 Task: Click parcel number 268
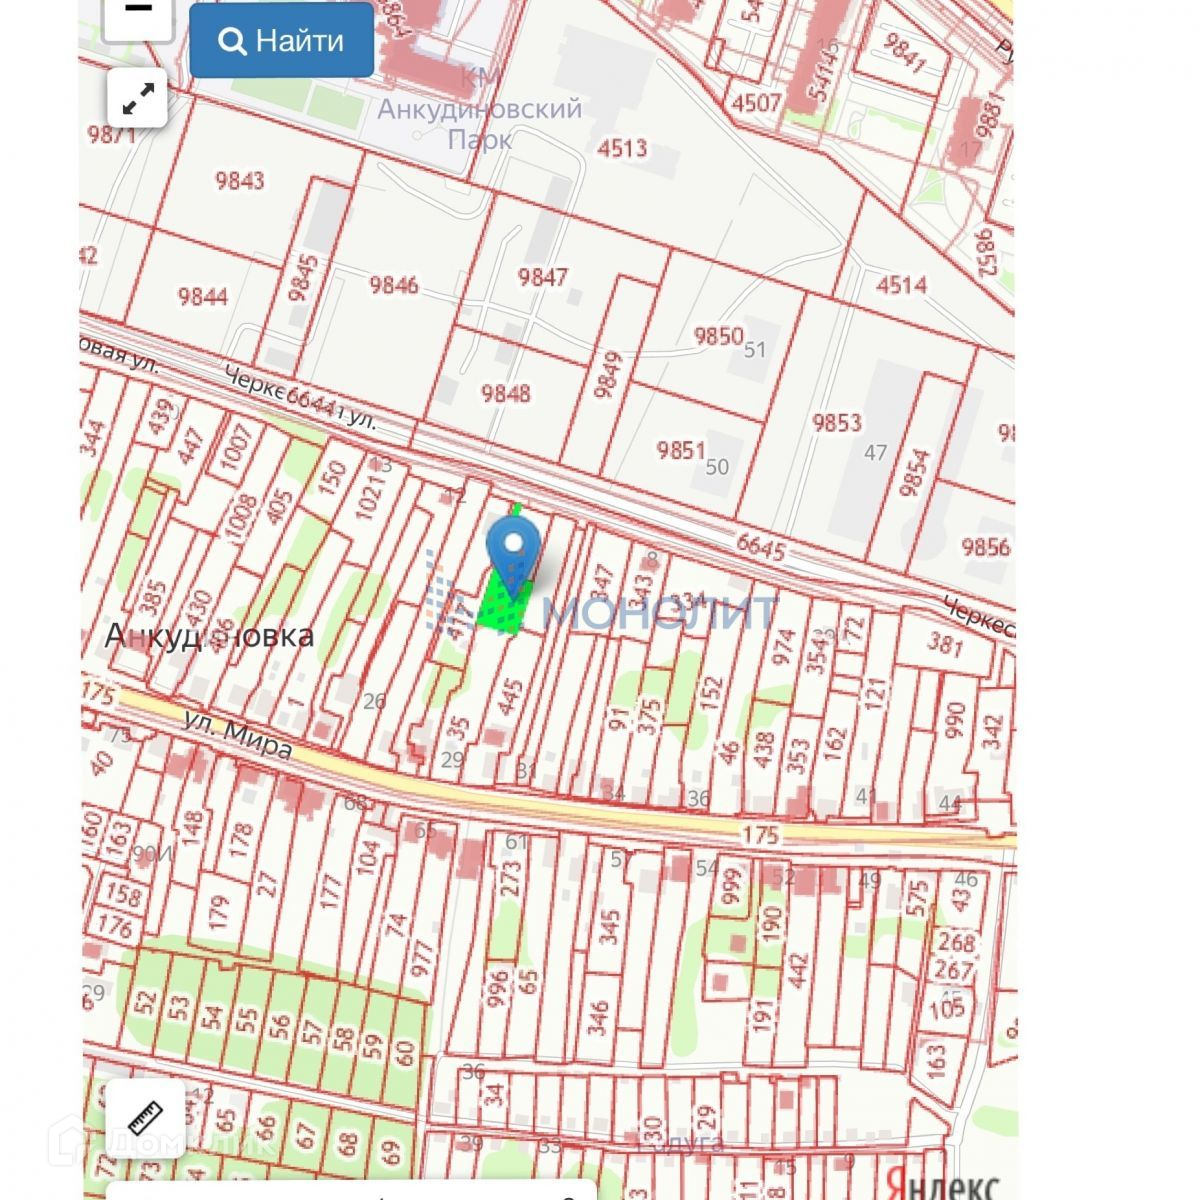956,943
